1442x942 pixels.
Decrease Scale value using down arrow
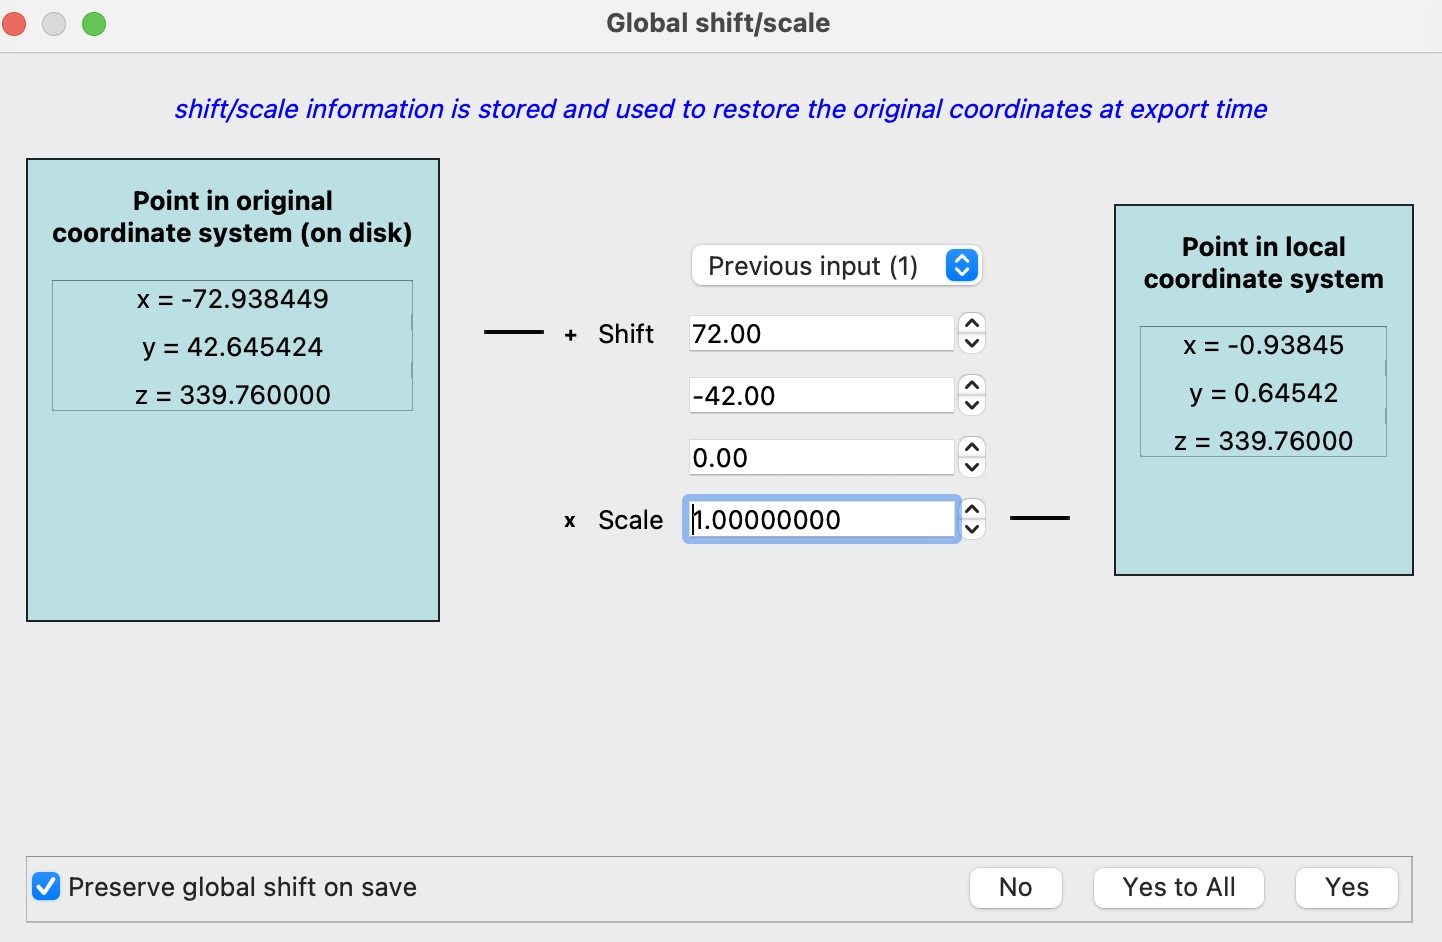click(971, 530)
